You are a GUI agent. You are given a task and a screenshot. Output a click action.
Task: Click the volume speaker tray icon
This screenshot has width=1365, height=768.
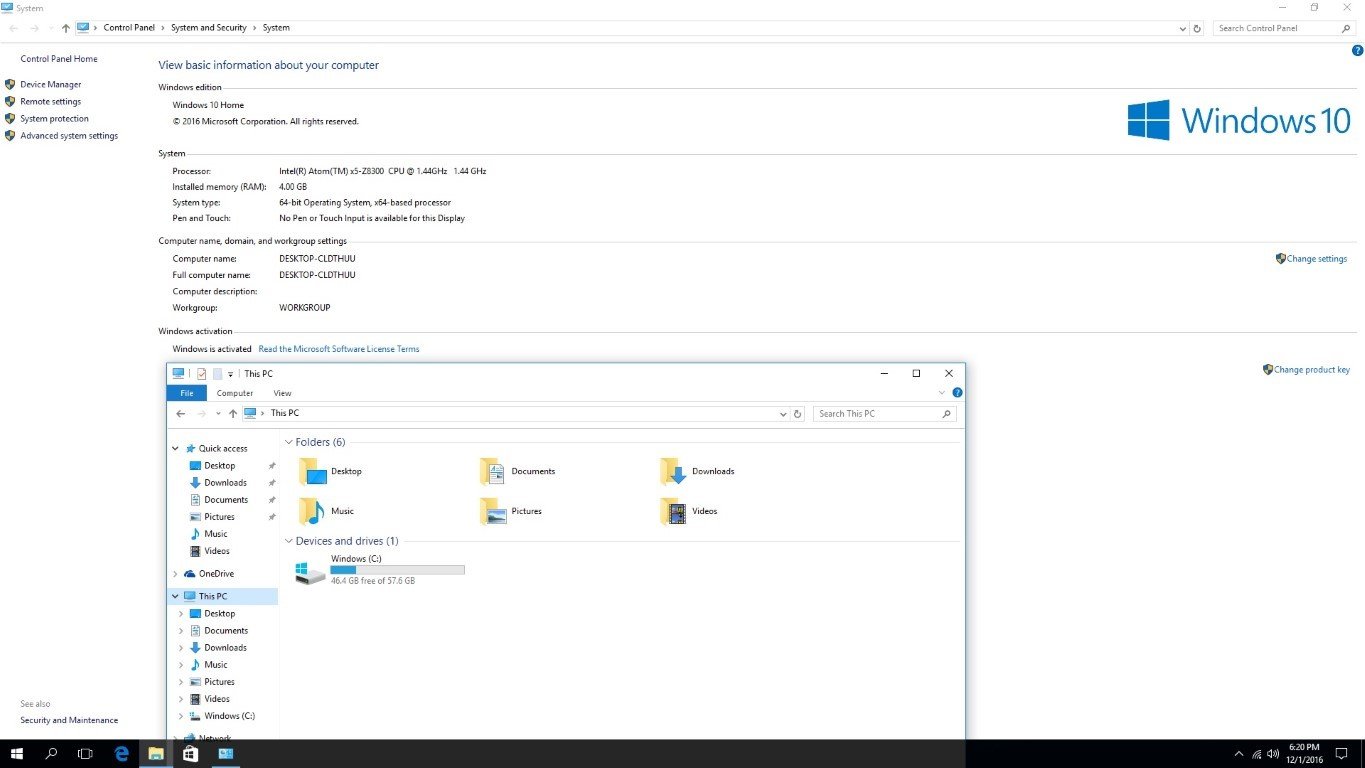point(1273,754)
